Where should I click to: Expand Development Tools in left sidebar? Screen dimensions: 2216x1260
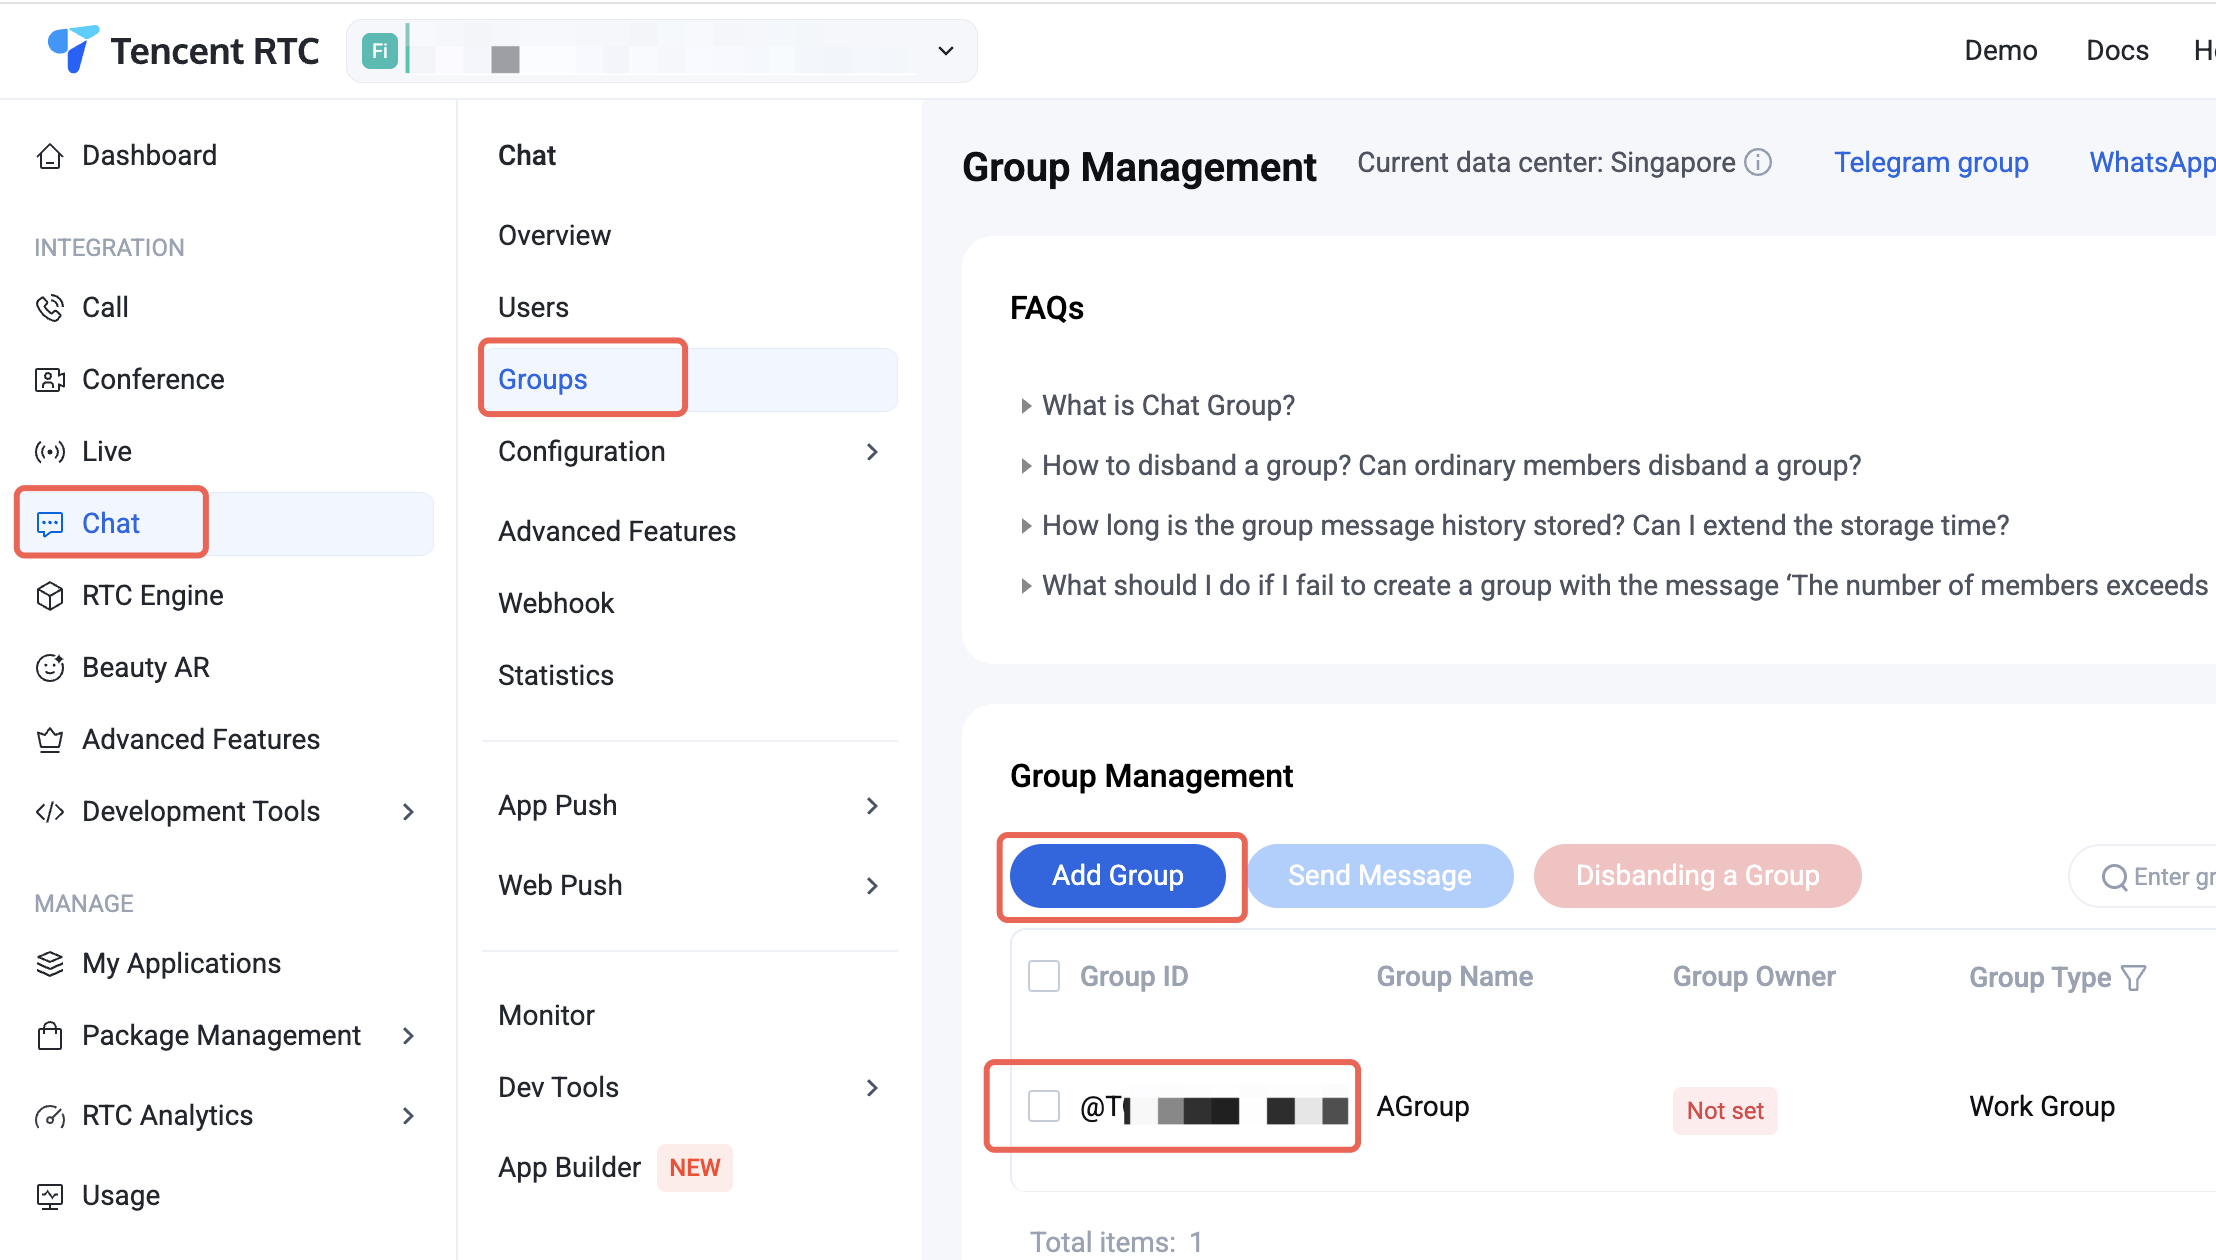point(408,812)
